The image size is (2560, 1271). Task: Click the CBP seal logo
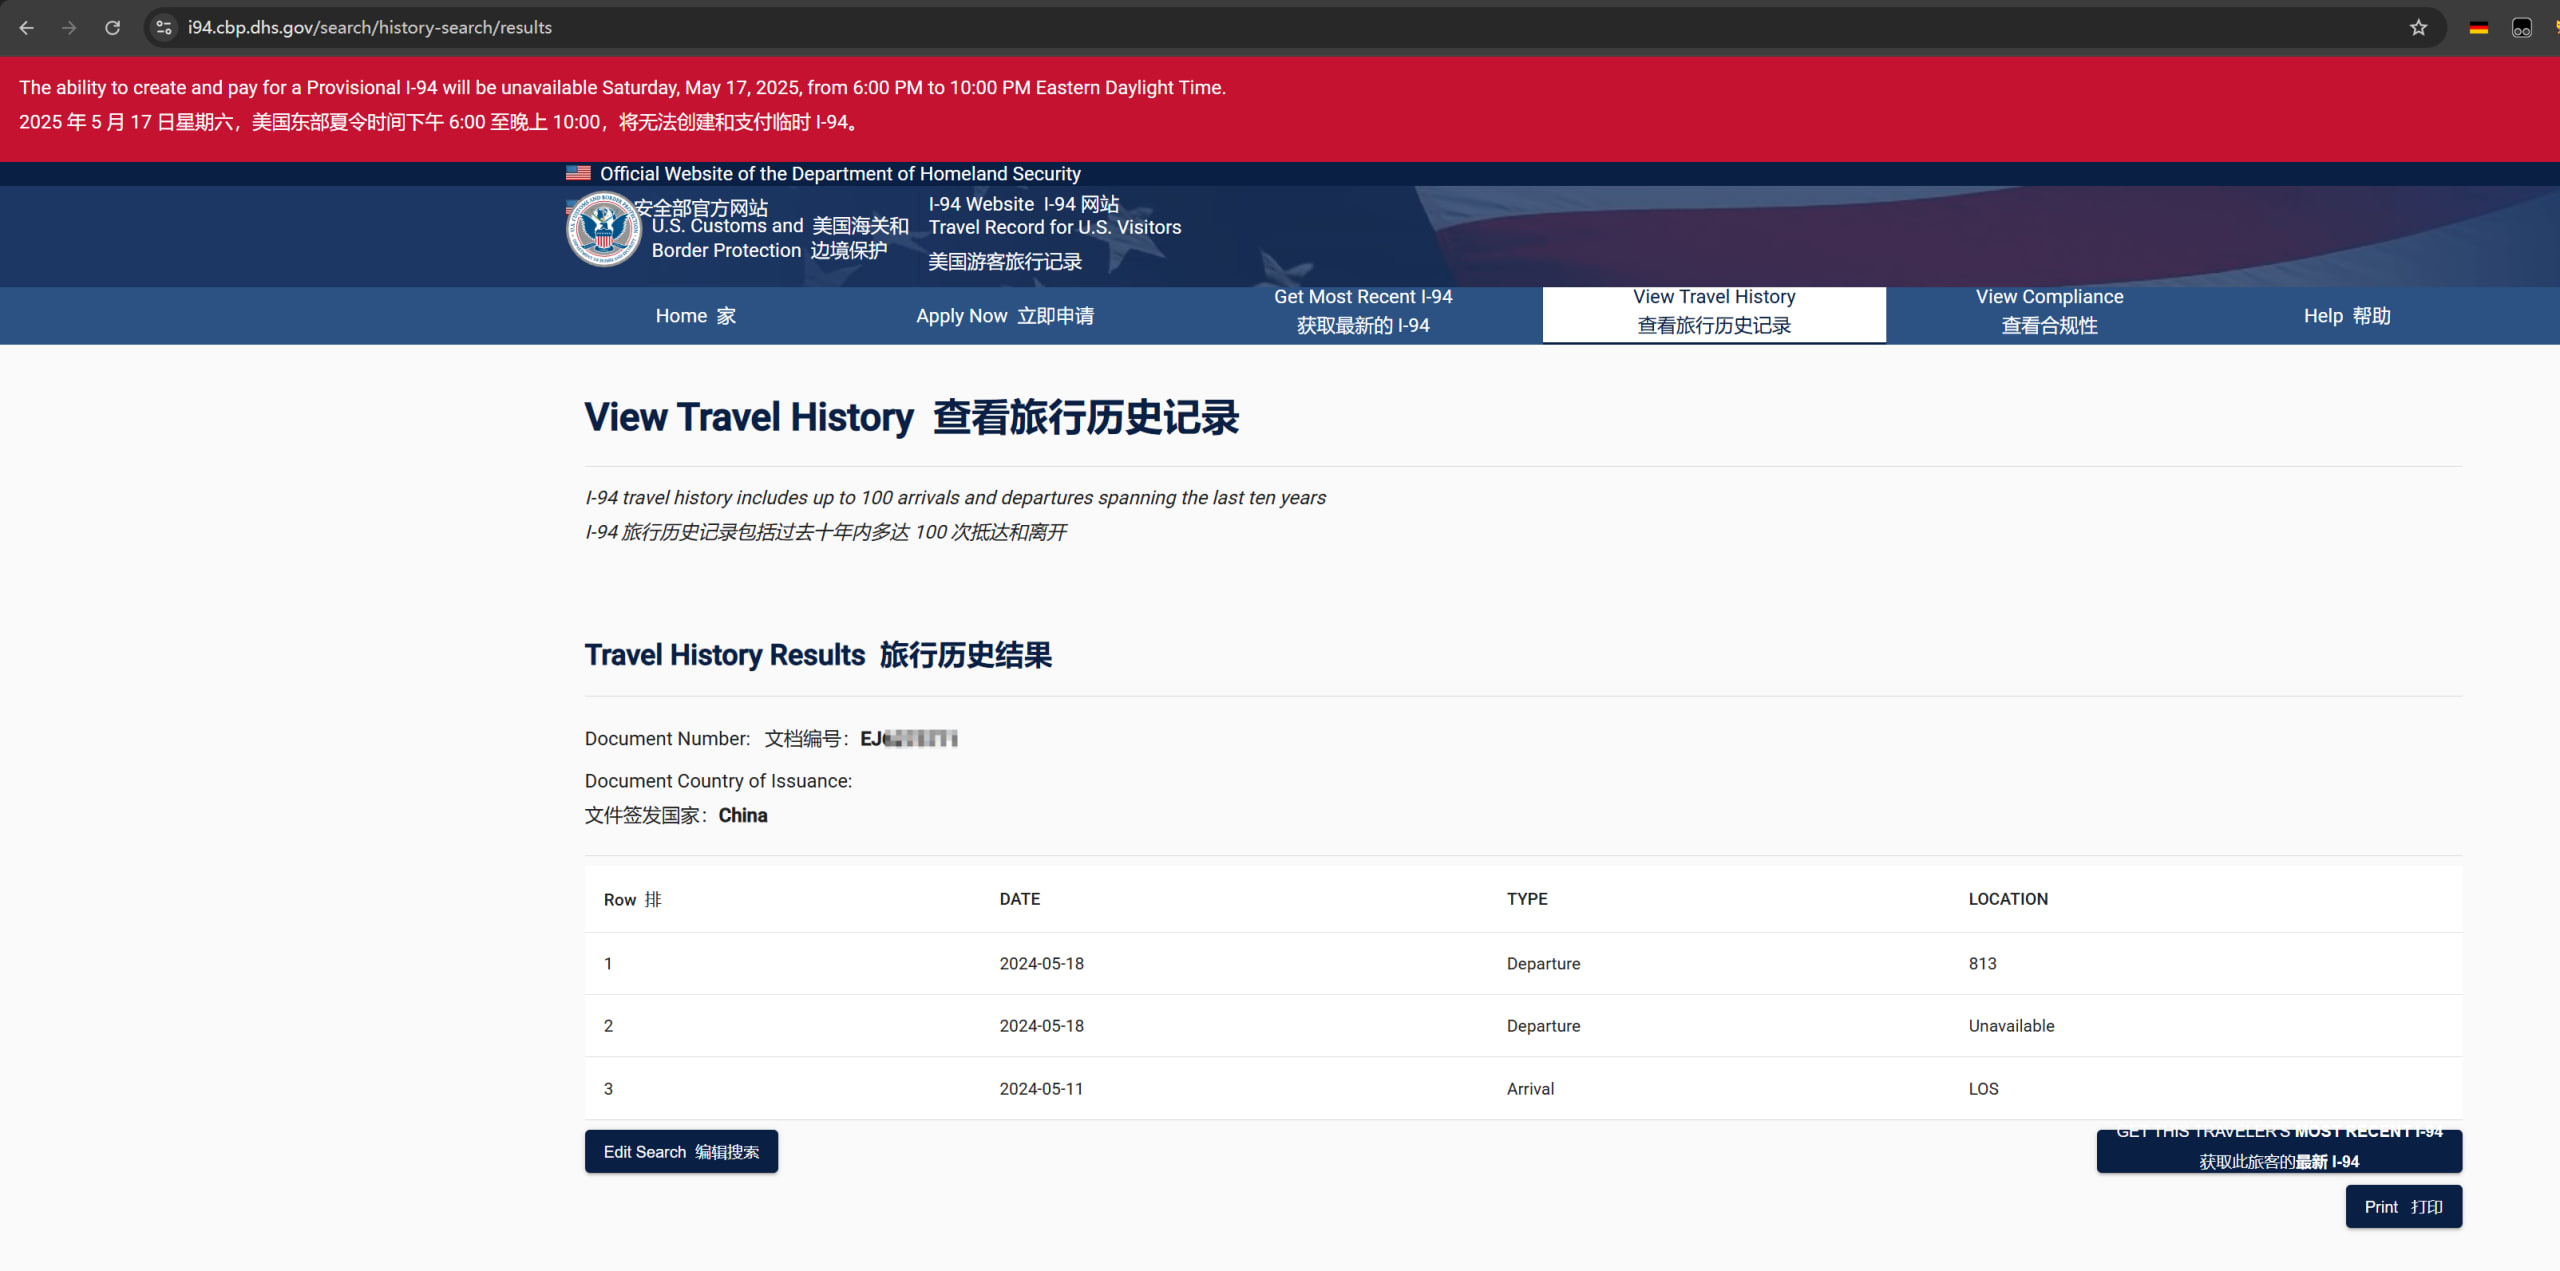603,229
